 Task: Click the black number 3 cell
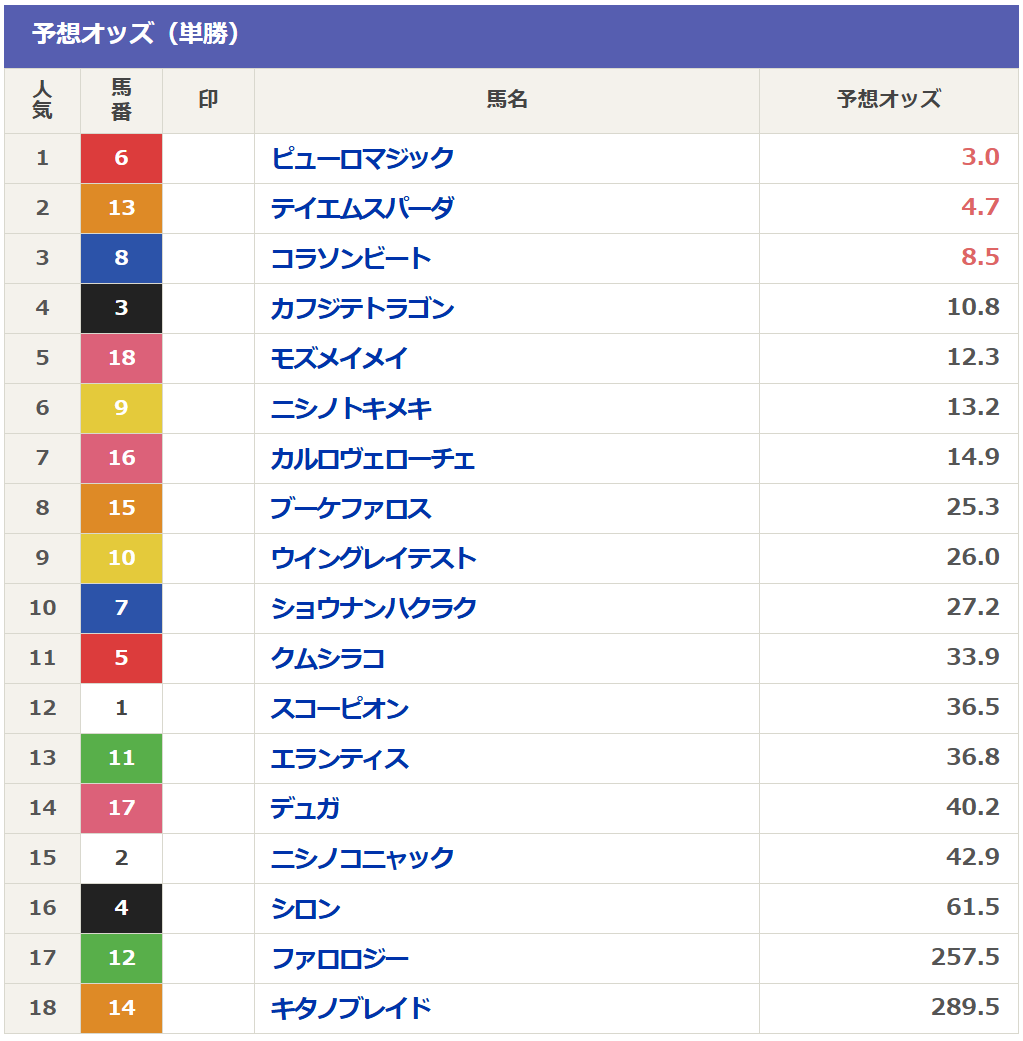(121, 308)
